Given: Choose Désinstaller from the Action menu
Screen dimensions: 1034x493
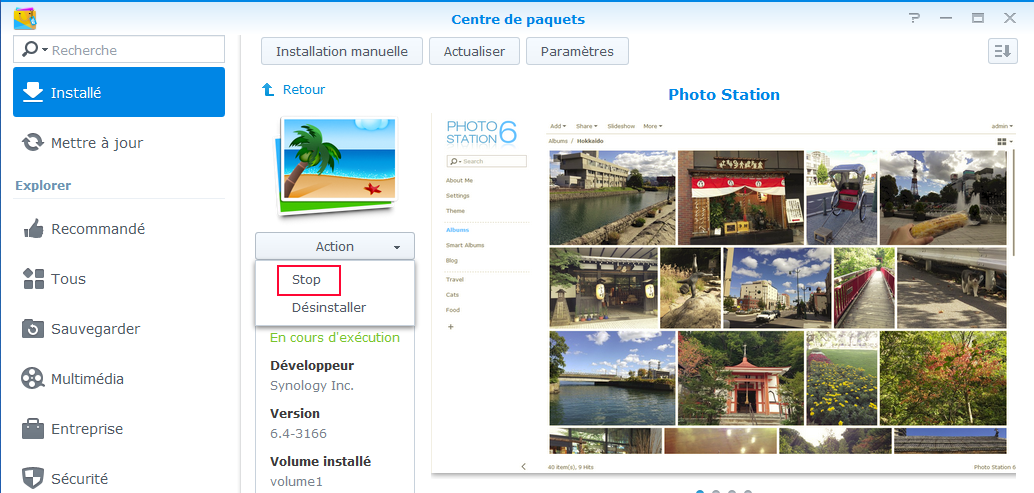Looking at the screenshot, I should pyautogui.click(x=328, y=308).
